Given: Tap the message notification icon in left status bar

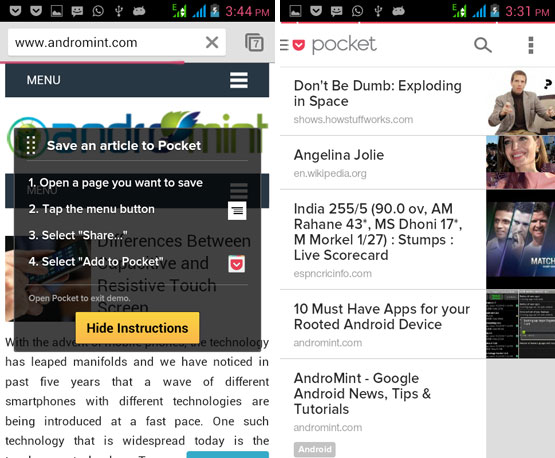Looking at the screenshot, I should click(77, 11).
